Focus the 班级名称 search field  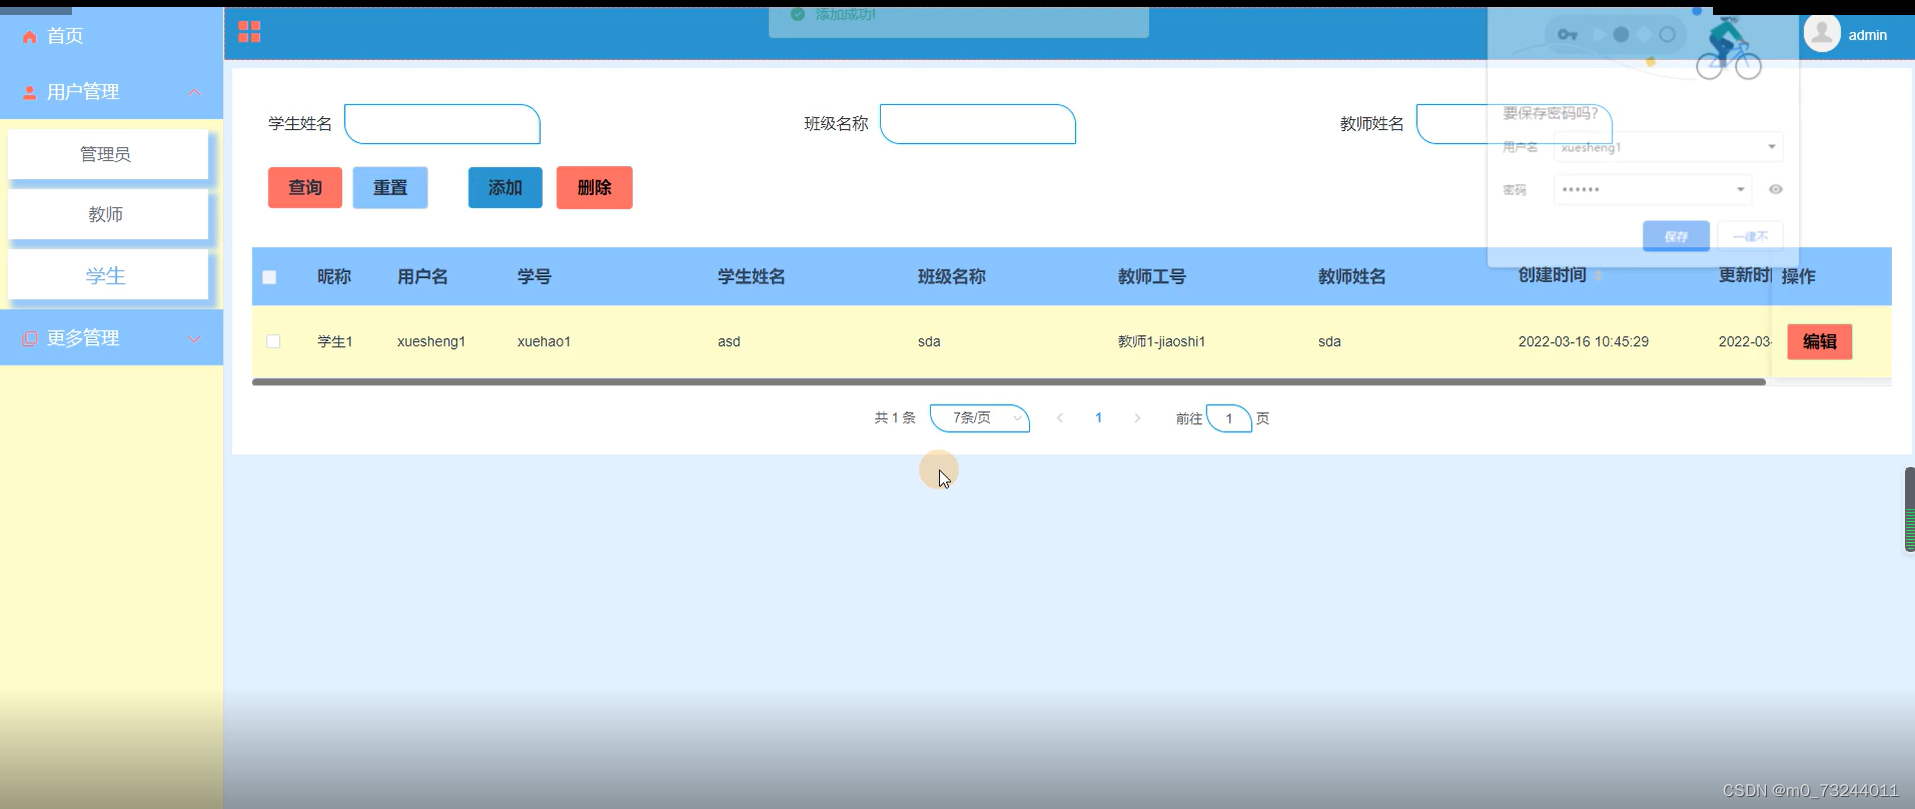978,124
